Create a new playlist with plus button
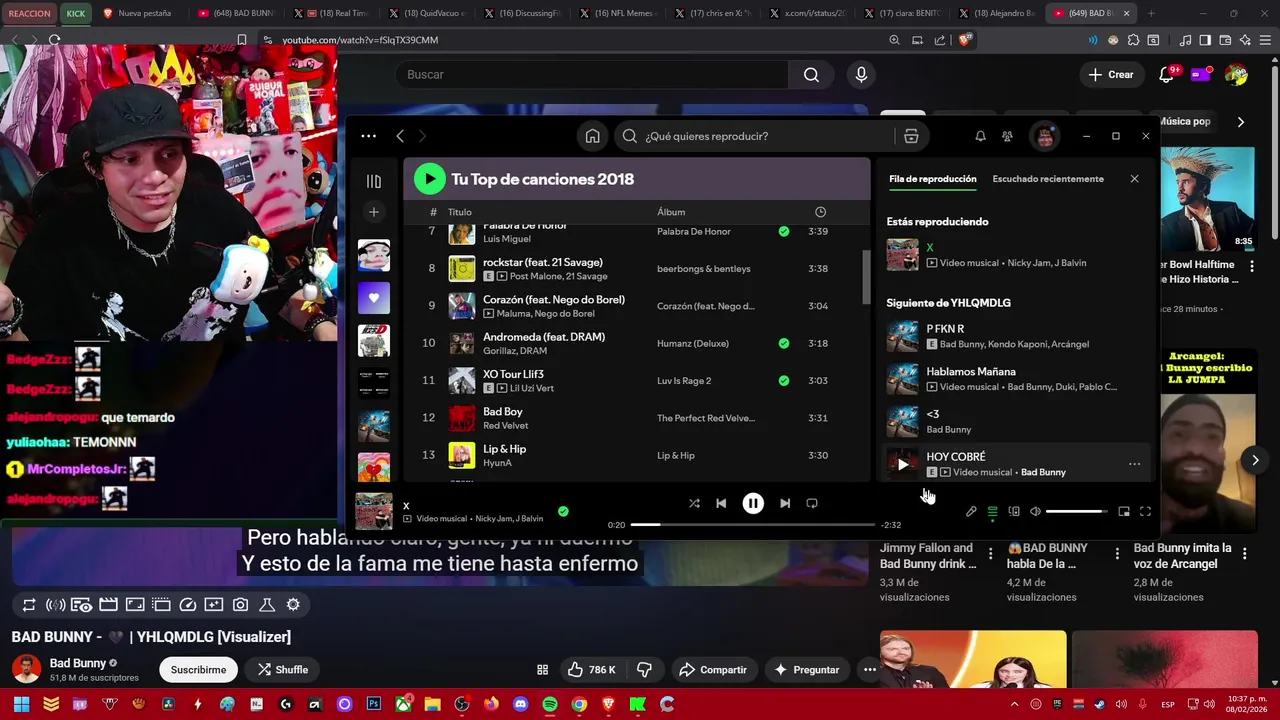The height and width of the screenshot is (720, 1280). [373, 212]
